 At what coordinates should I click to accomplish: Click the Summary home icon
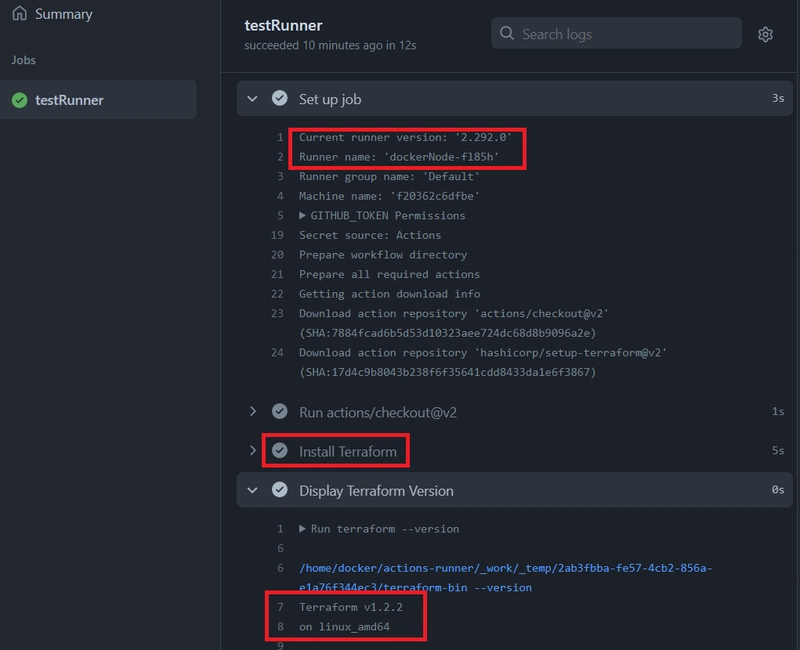19,14
